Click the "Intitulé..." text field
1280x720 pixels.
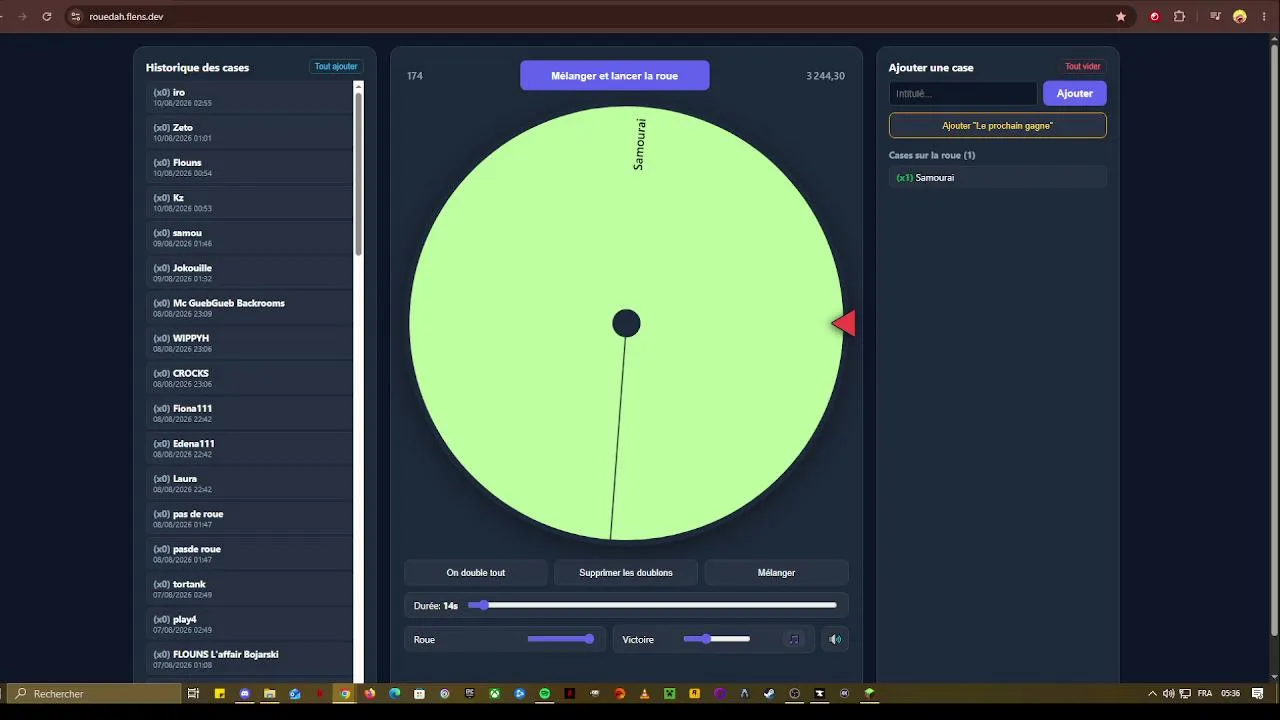963,93
